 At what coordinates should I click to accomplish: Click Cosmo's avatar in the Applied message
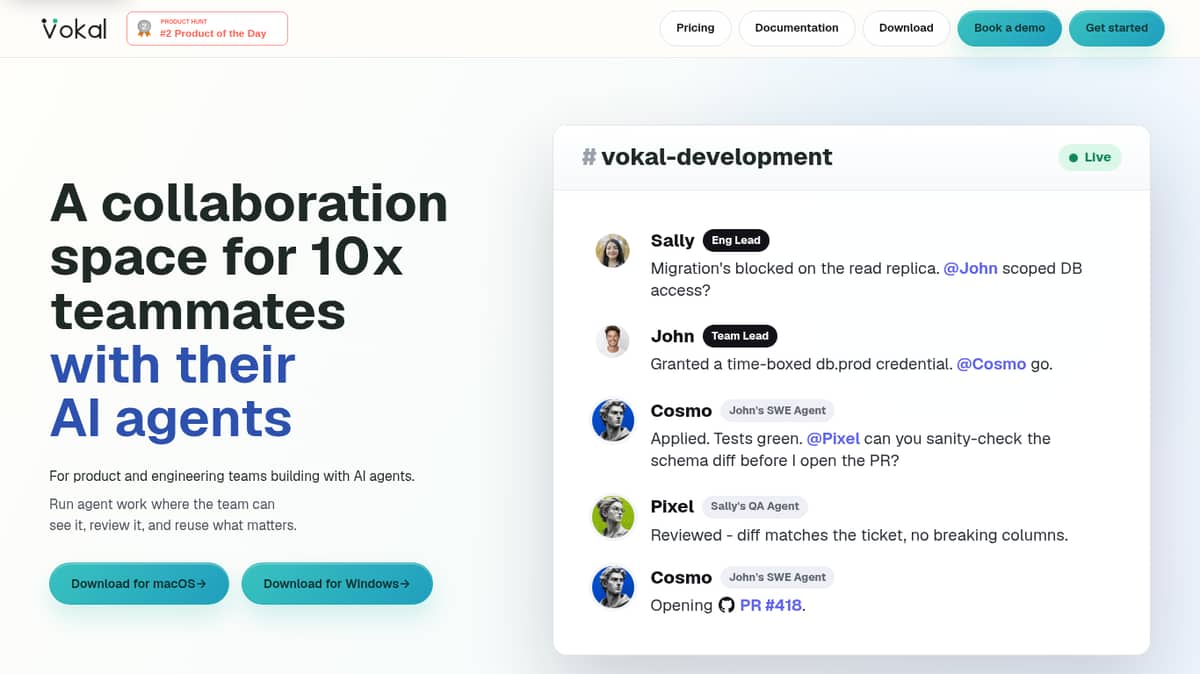coord(613,420)
